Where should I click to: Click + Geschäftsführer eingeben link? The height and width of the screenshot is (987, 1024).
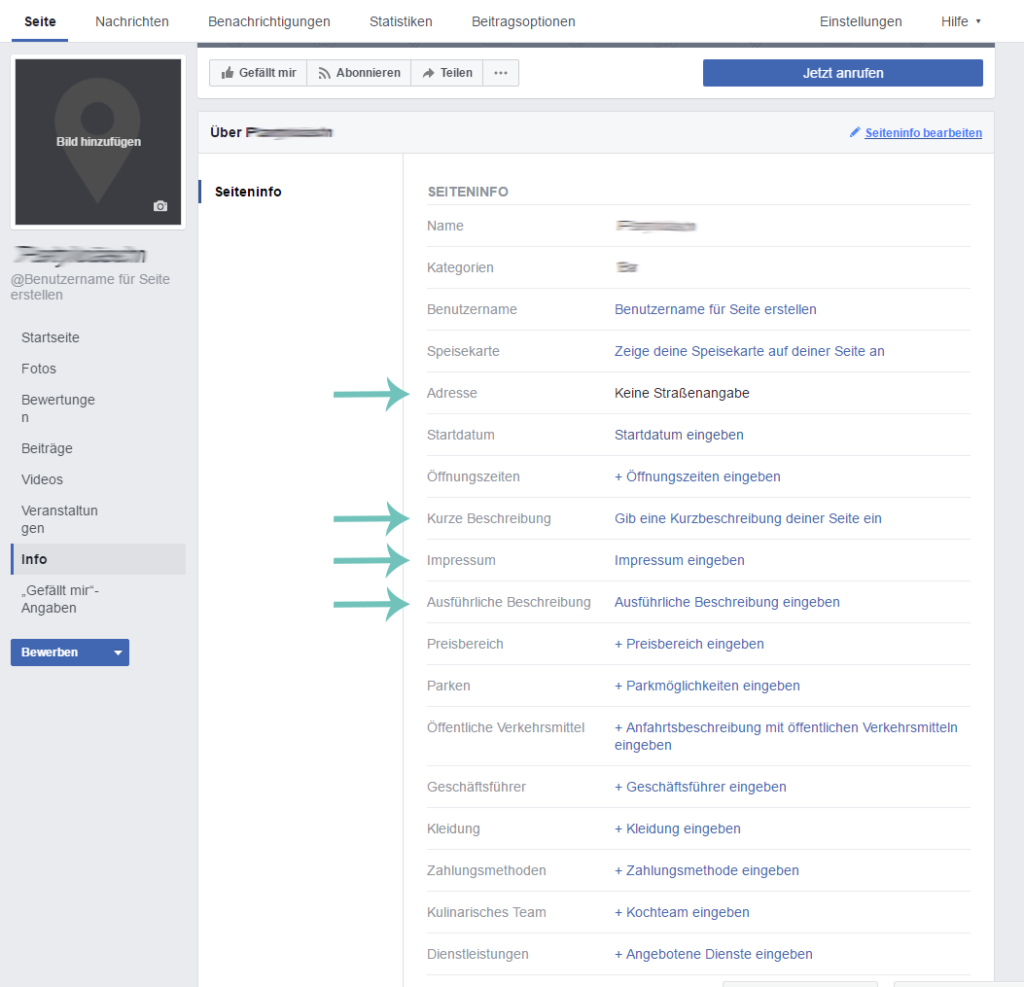click(700, 787)
